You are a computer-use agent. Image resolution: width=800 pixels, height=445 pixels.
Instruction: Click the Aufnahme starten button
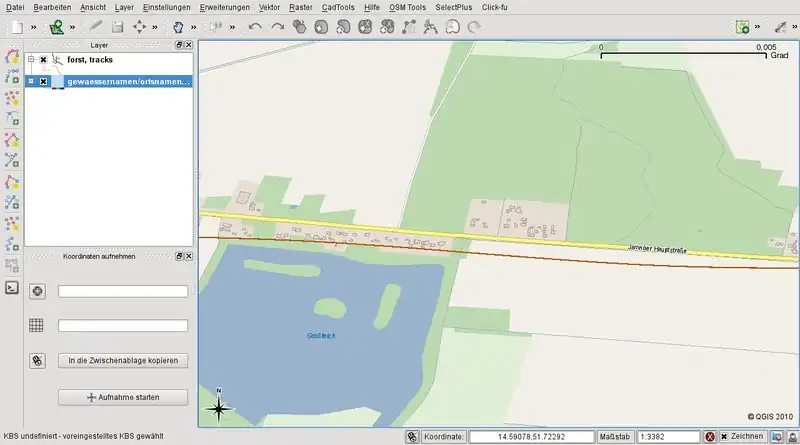(x=123, y=397)
